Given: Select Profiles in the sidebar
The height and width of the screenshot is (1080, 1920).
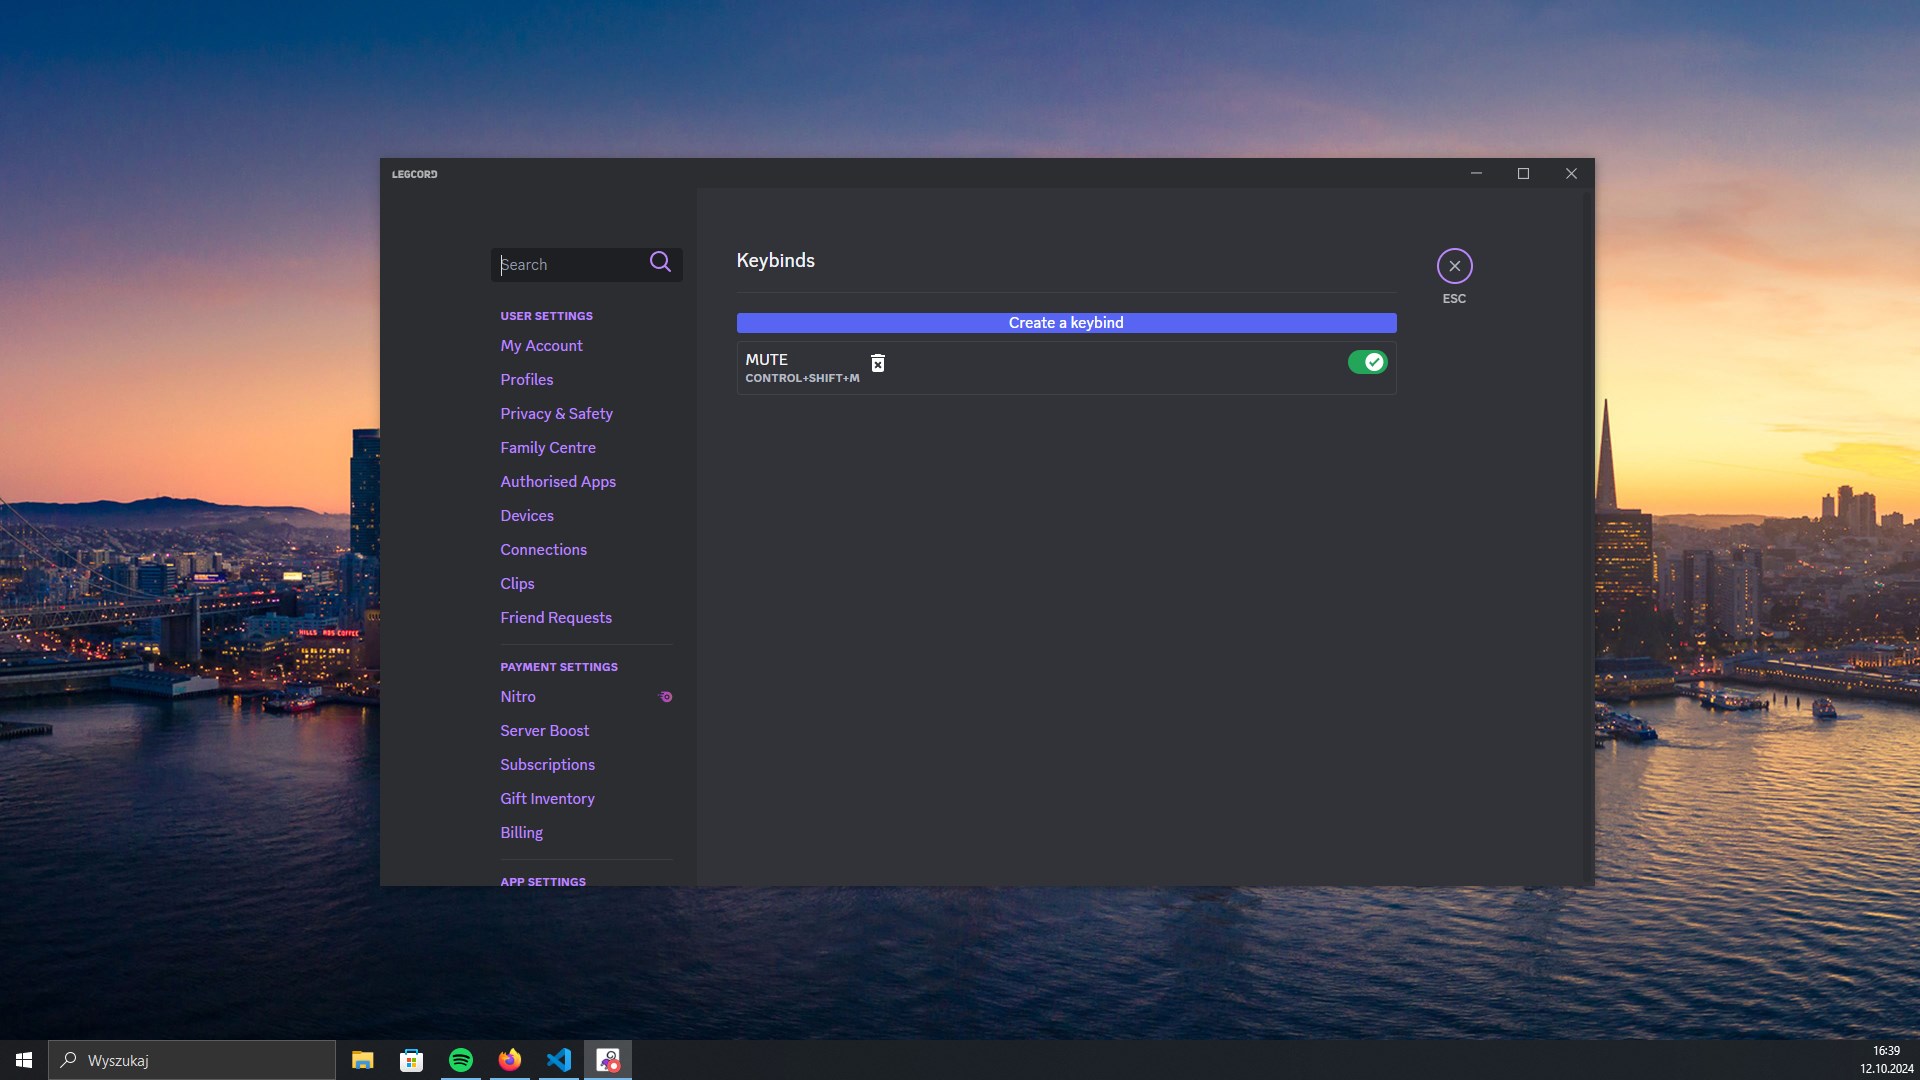Looking at the screenshot, I should coord(527,379).
